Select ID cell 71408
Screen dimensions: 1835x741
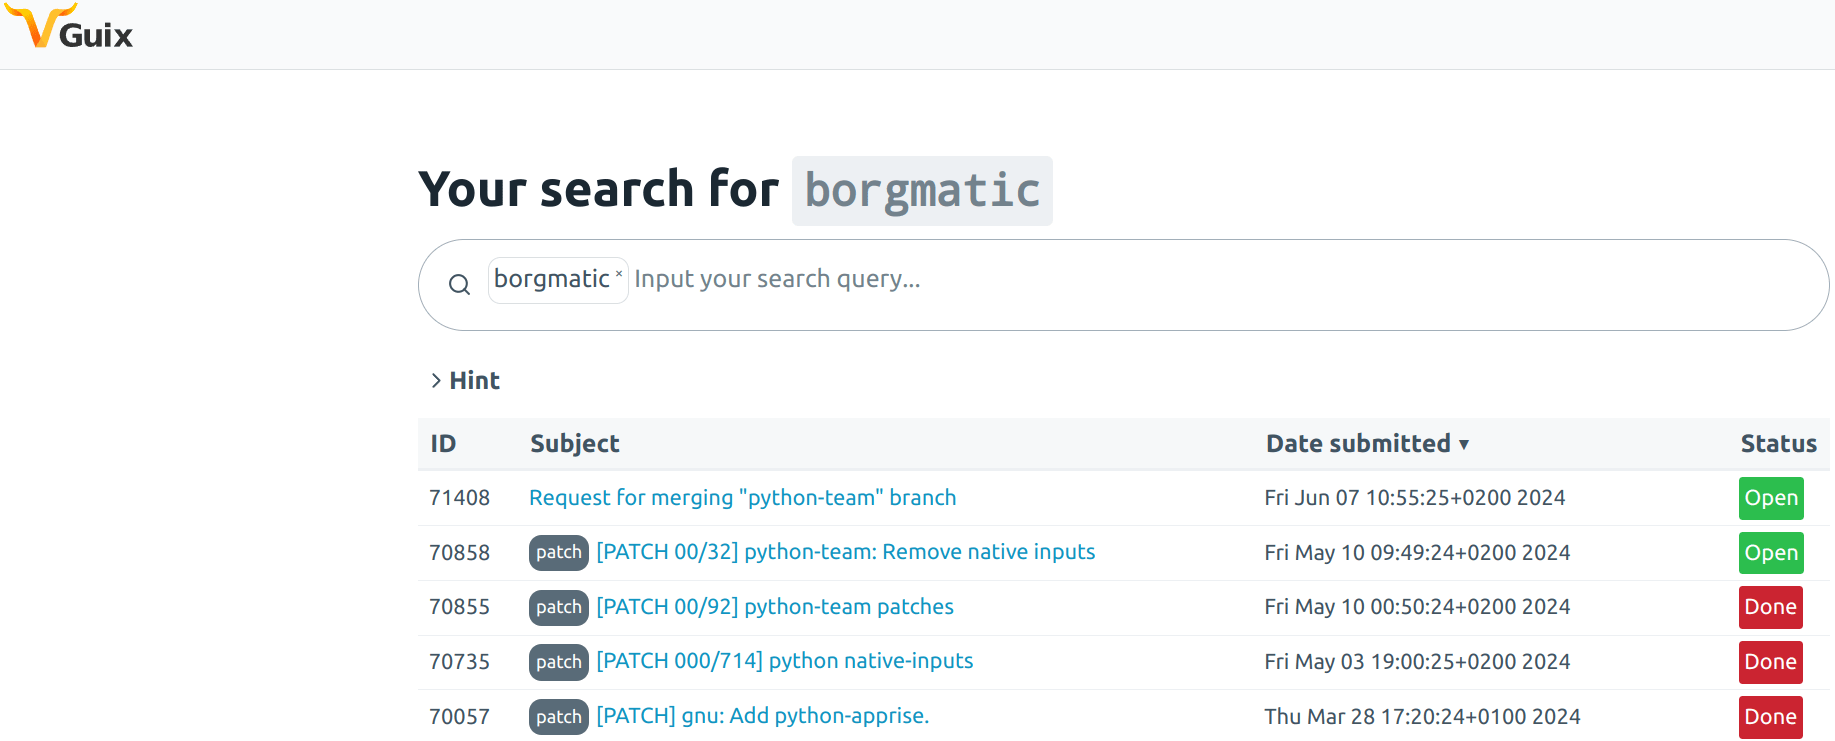tap(459, 498)
